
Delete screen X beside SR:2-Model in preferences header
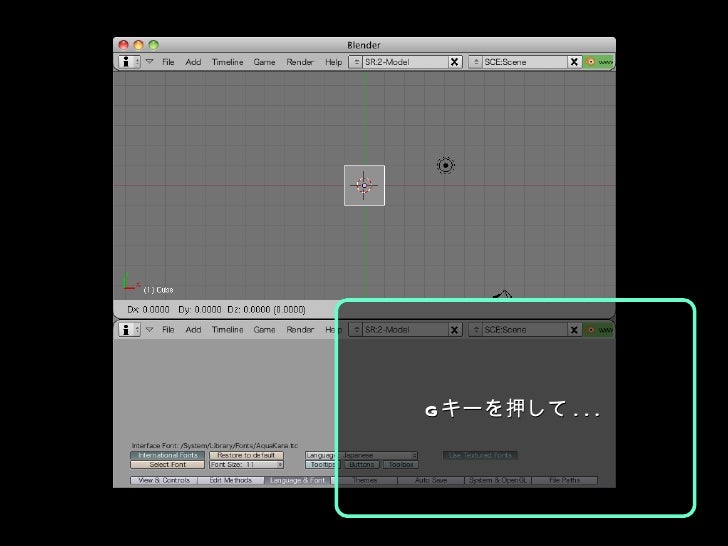click(455, 330)
